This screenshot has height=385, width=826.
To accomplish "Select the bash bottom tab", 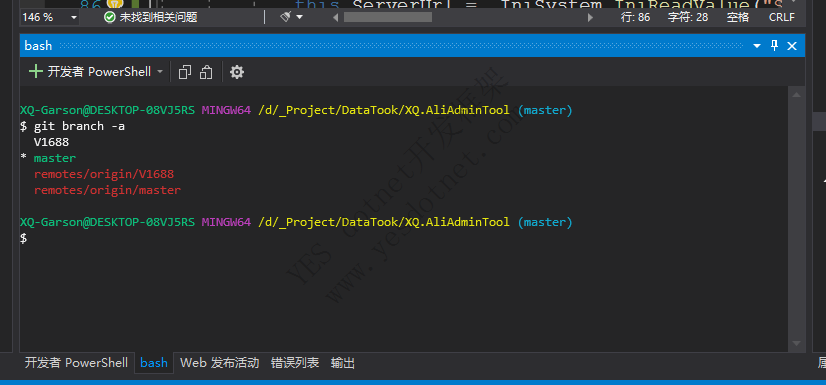I will (154, 363).
